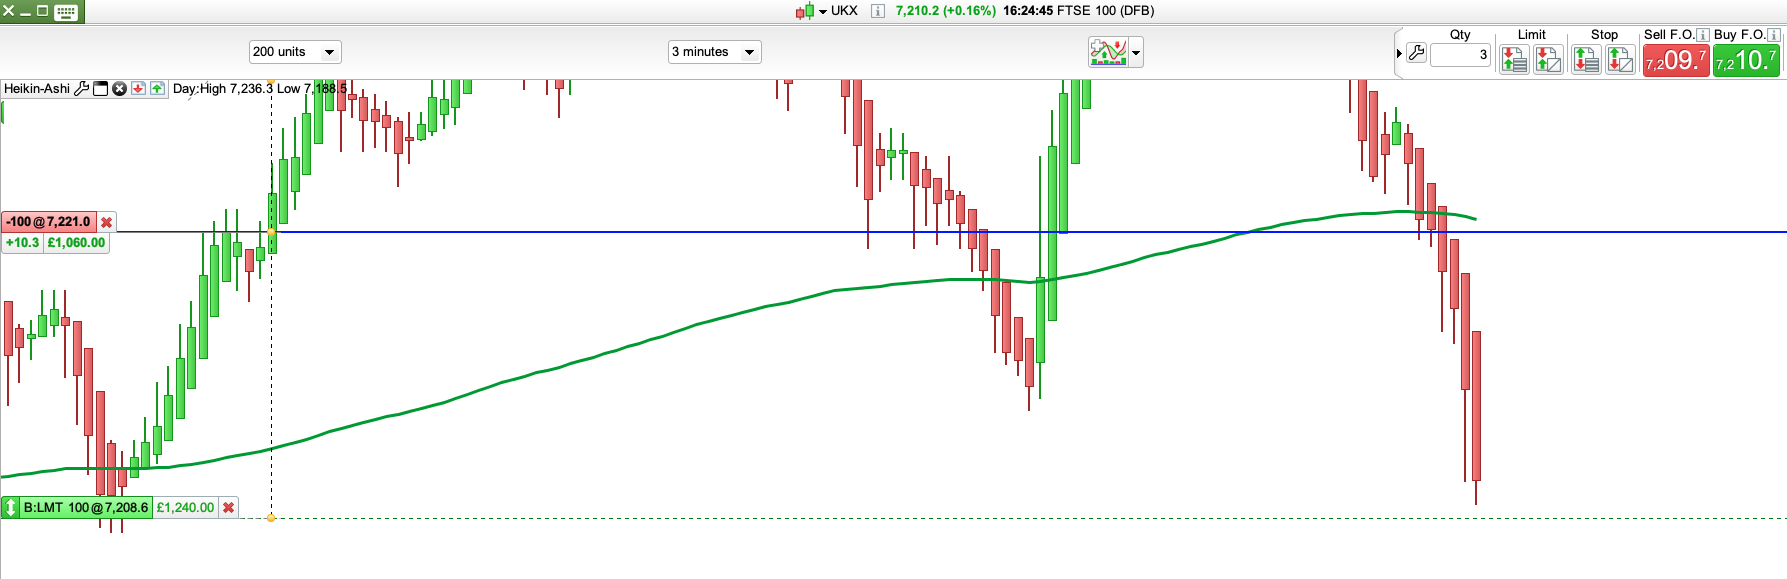Click Heikin-Ashi green up-arrow icon
Viewport: 1787px width, 579px height.
point(157,89)
